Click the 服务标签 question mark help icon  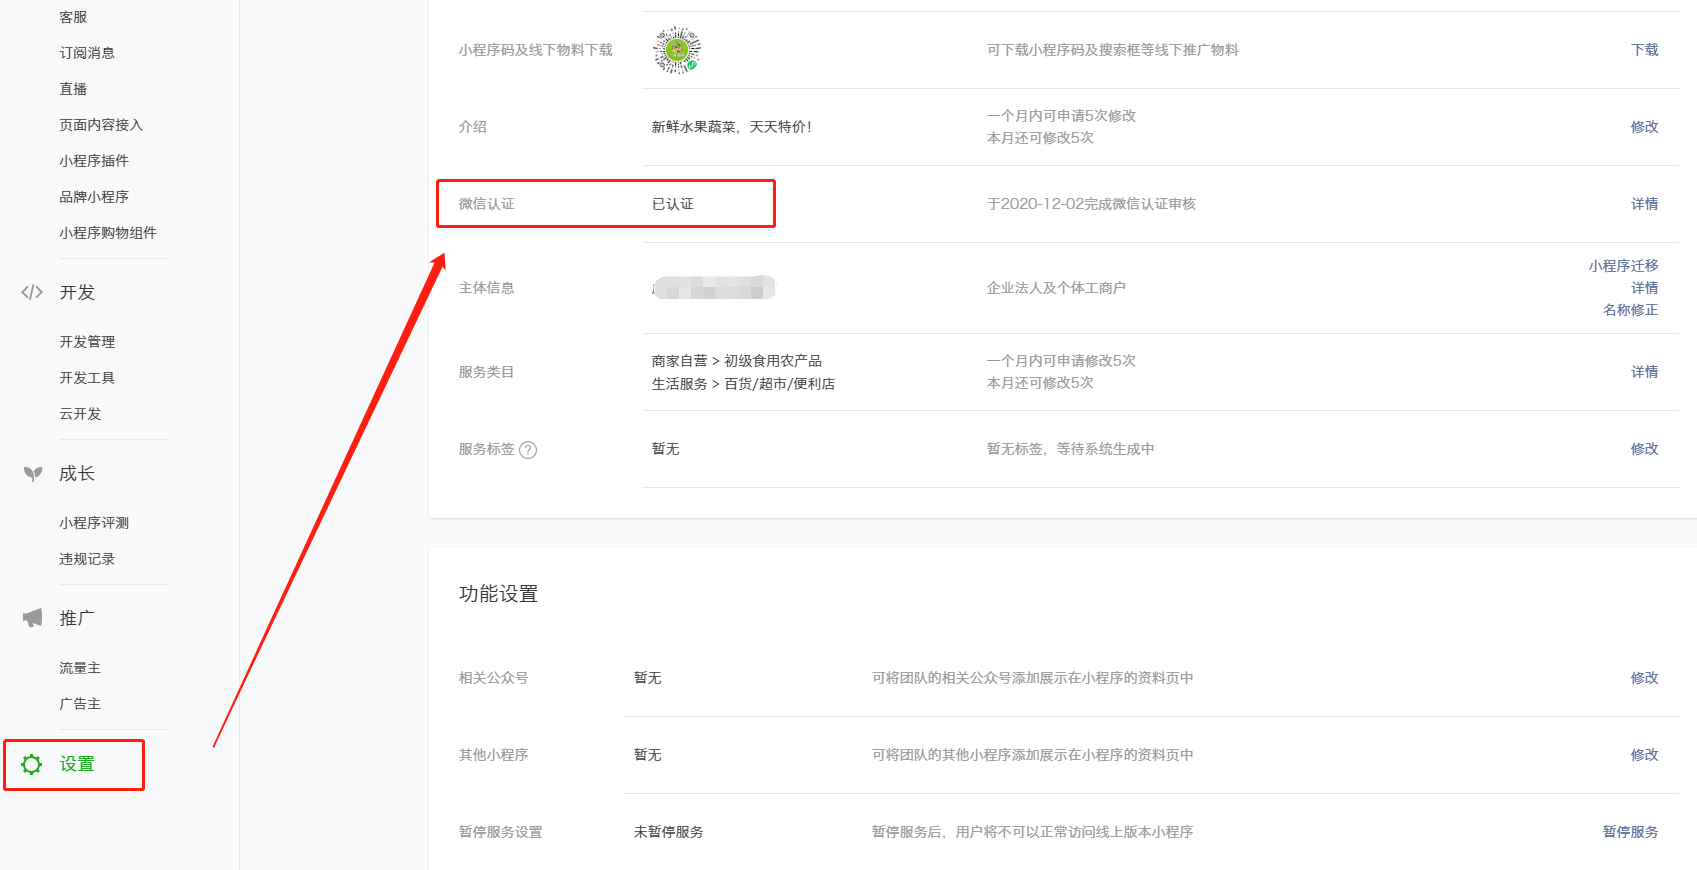pyautogui.click(x=528, y=450)
